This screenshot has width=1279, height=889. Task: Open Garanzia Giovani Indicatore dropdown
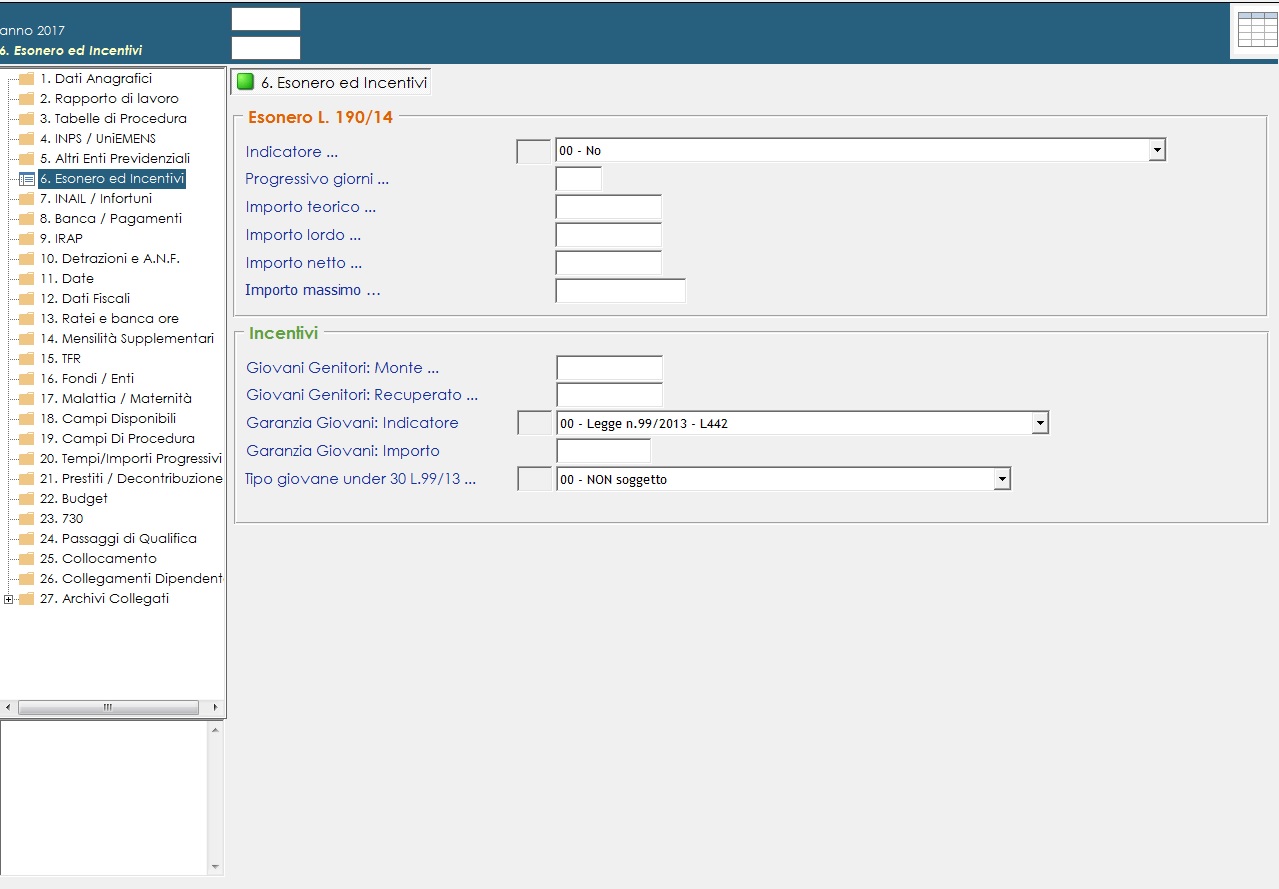pyautogui.click(x=1040, y=423)
